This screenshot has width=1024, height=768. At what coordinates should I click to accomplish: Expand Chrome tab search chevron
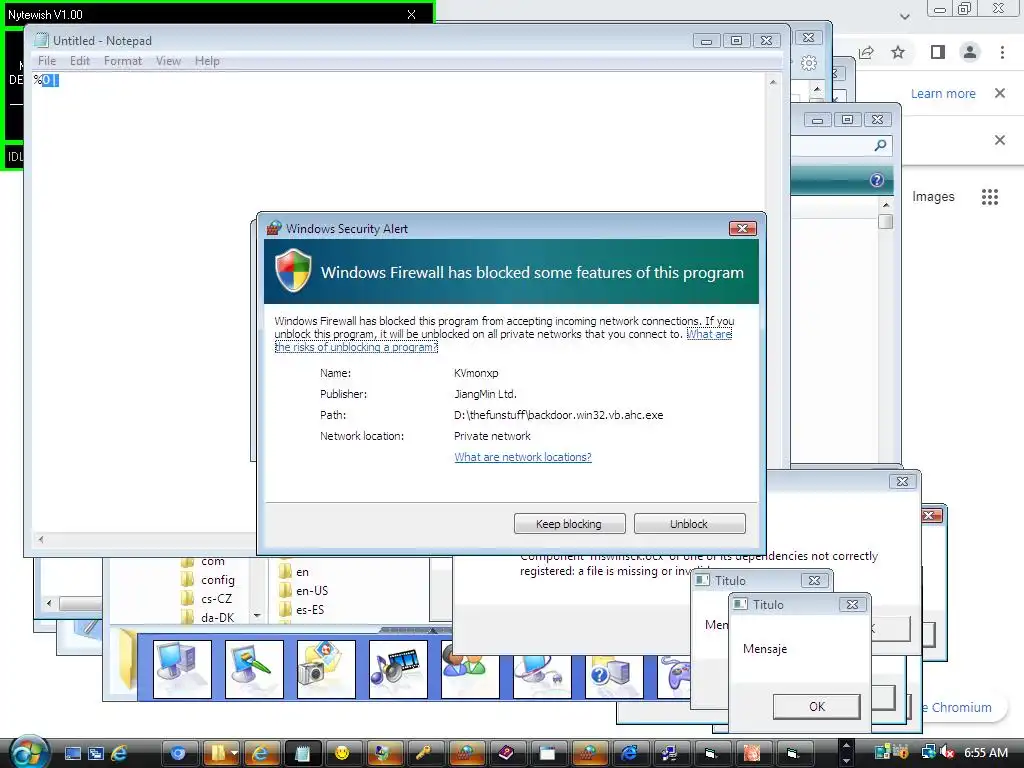point(904,17)
